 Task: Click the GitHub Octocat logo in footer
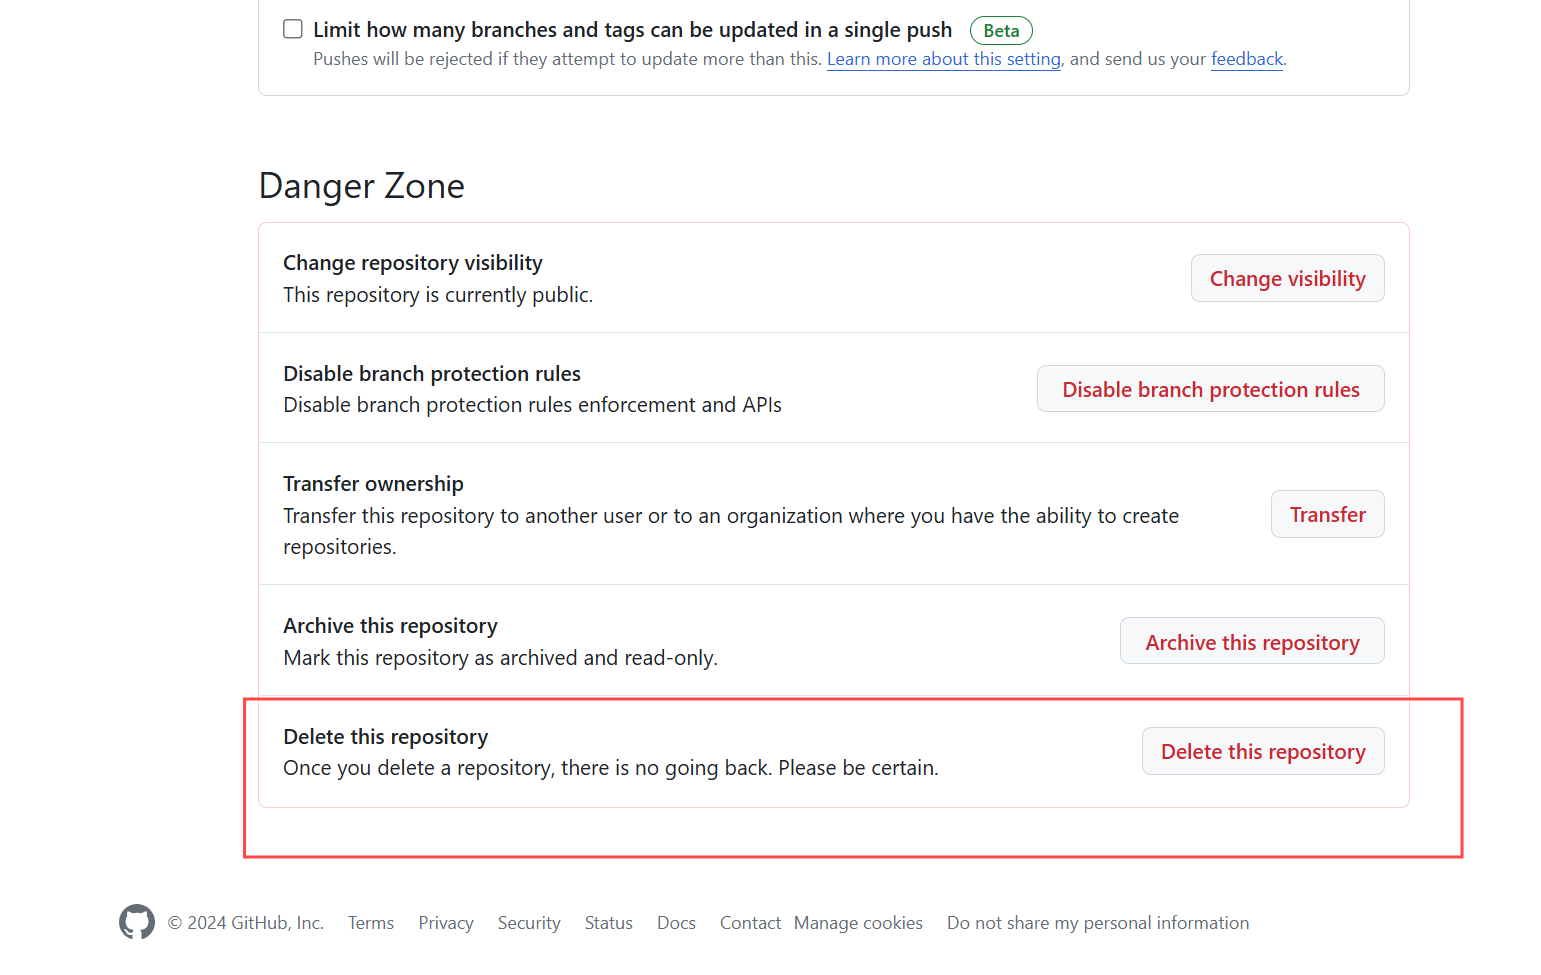[x=137, y=922]
